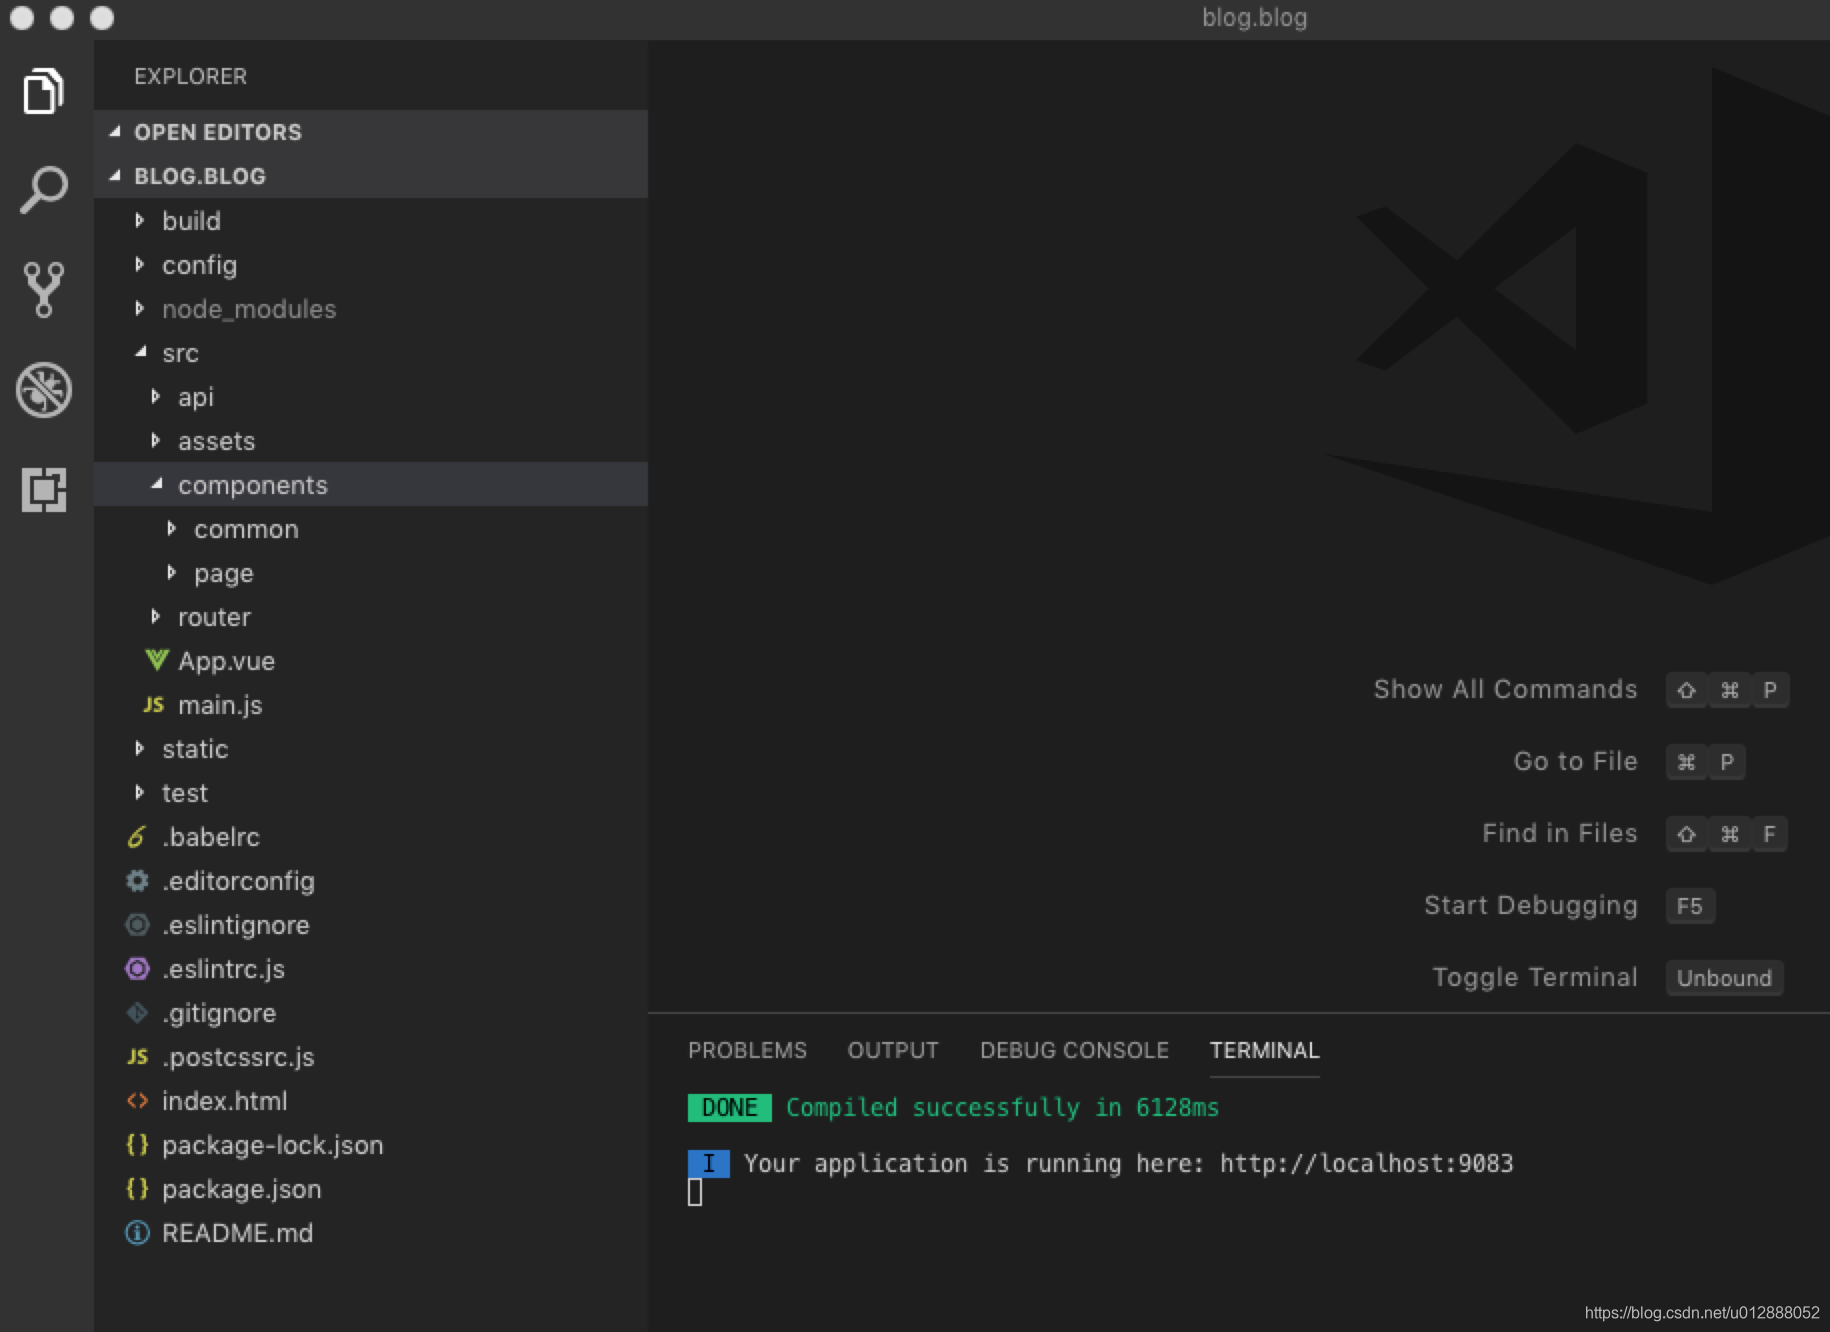This screenshot has width=1830, height=1332.
Task: Click the HTML icon beside index.html
Action: pyautogui.click(x=137, y=1100)
